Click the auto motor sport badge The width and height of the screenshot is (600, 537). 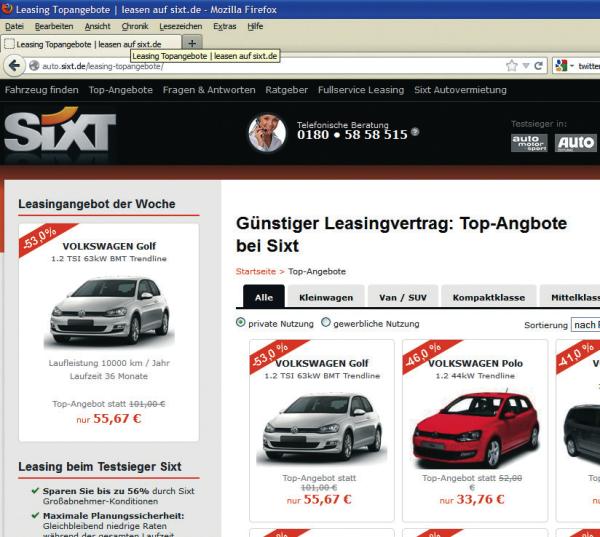[529, 143]
